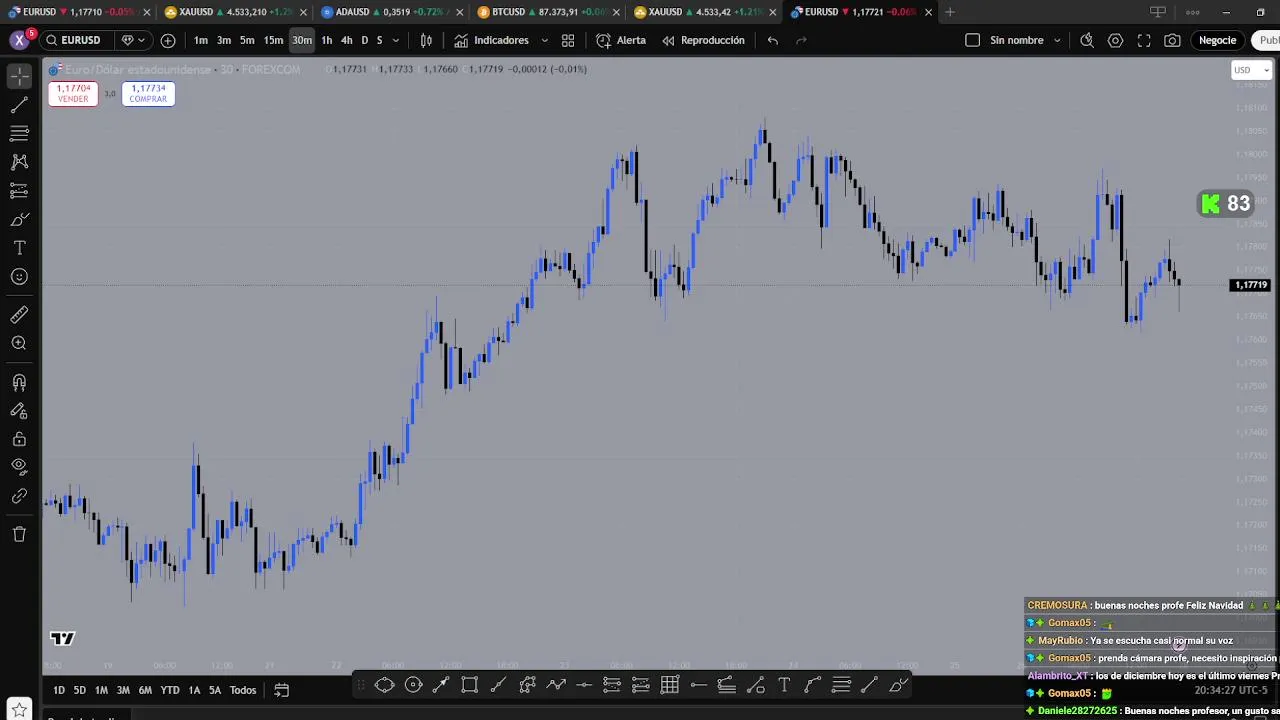This screenshot has height=720, width=1280.
Task: Open a new browser tab
Action: (950, 12)
